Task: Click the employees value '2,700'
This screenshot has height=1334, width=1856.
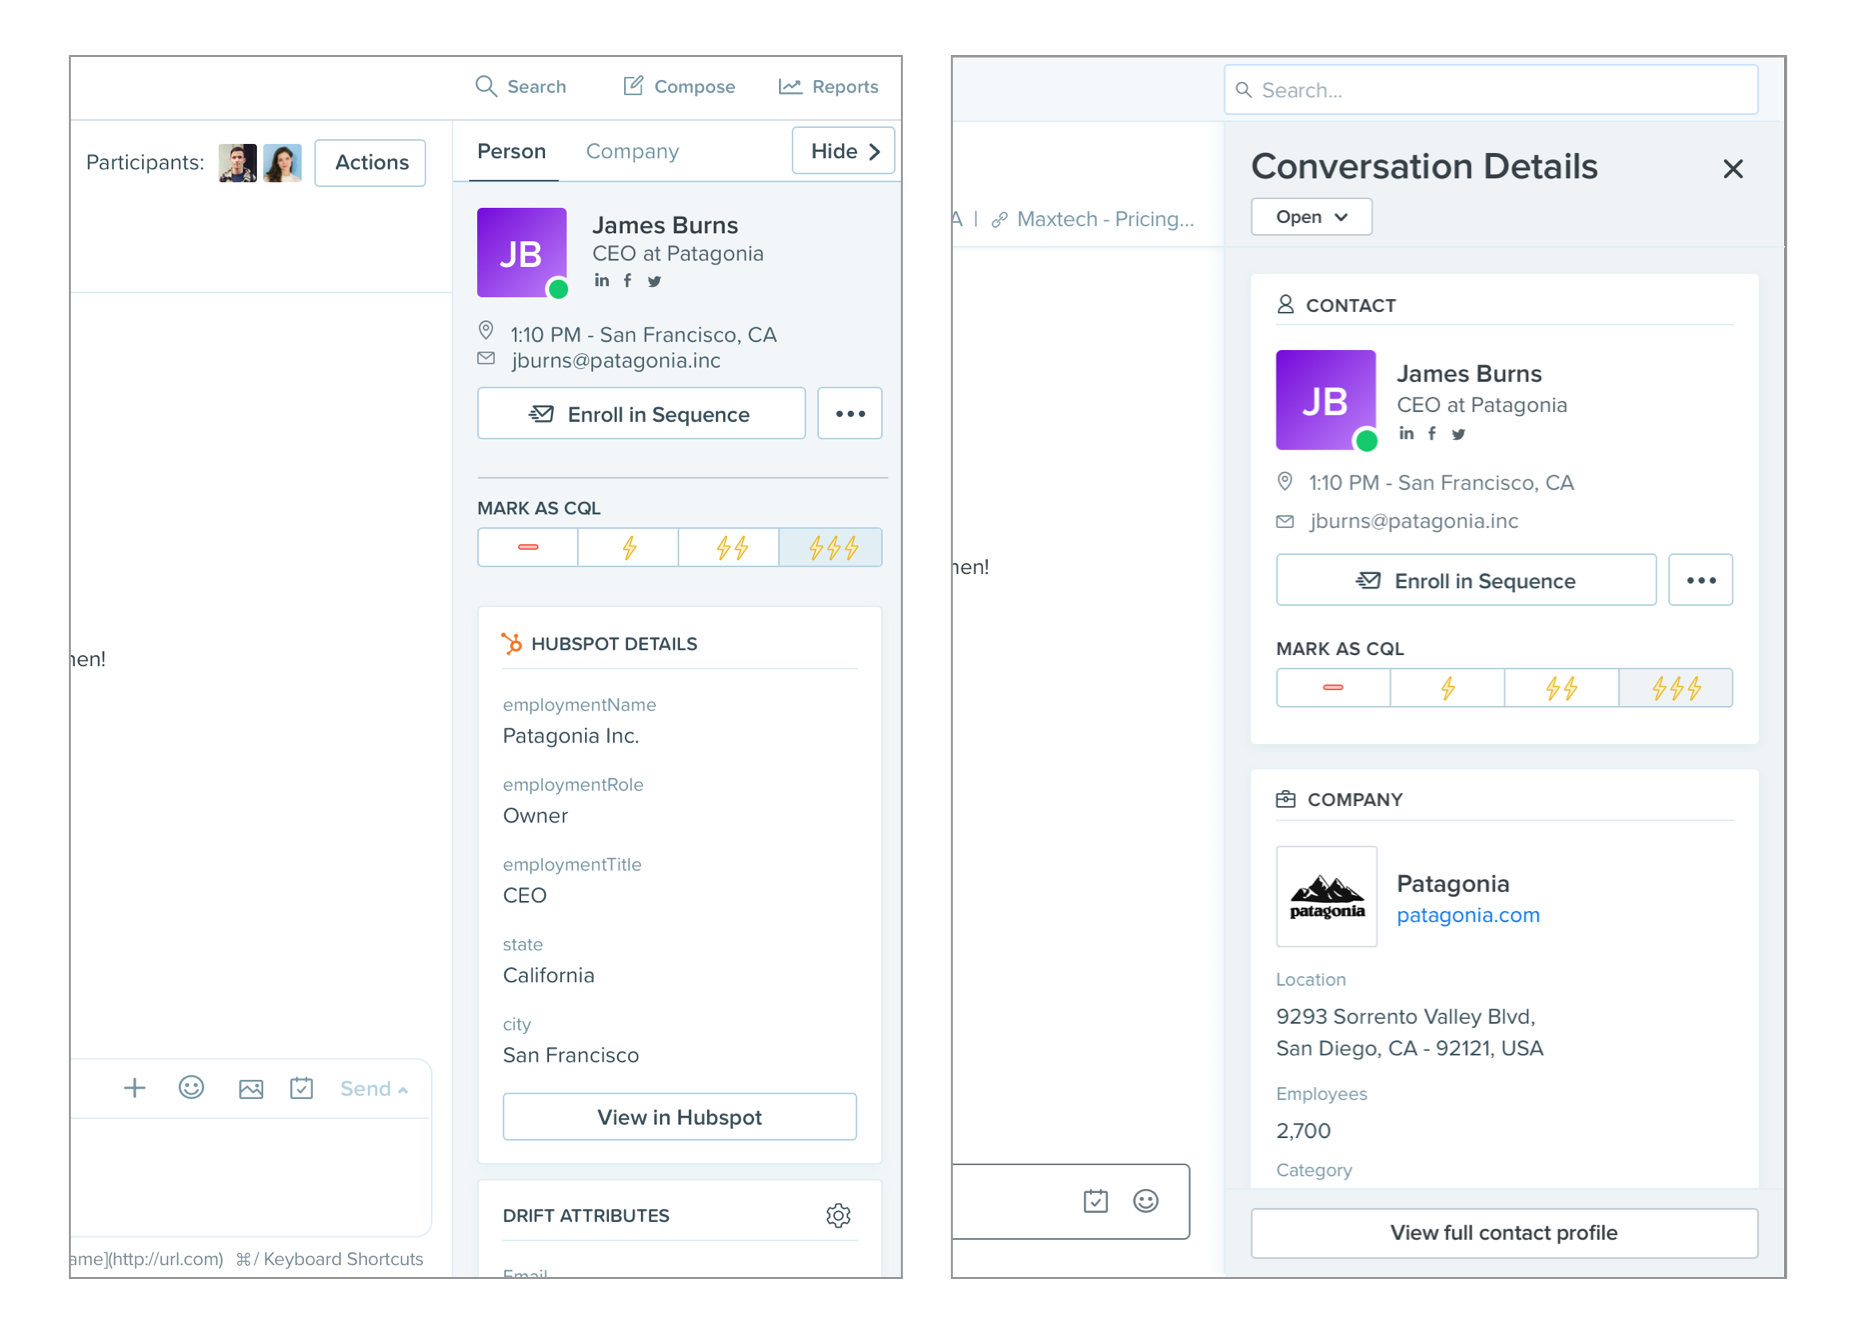Action: (1304, 1131)
